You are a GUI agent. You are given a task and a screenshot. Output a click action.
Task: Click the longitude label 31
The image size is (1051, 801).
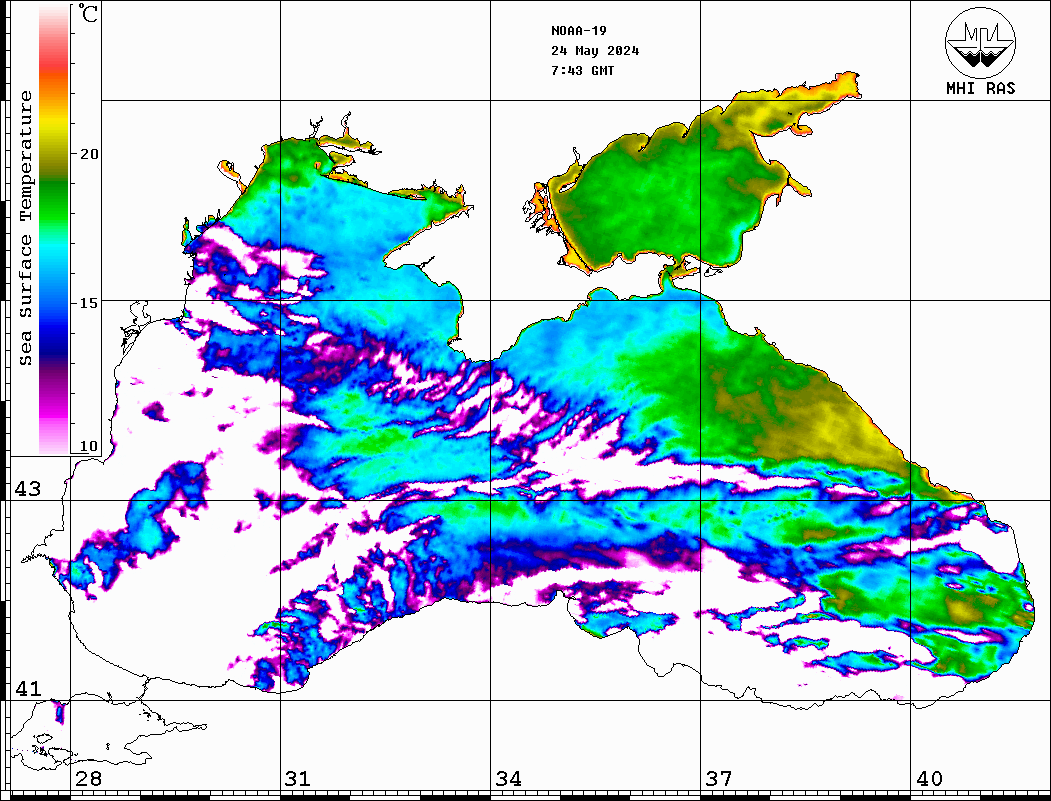click(298, 779)
